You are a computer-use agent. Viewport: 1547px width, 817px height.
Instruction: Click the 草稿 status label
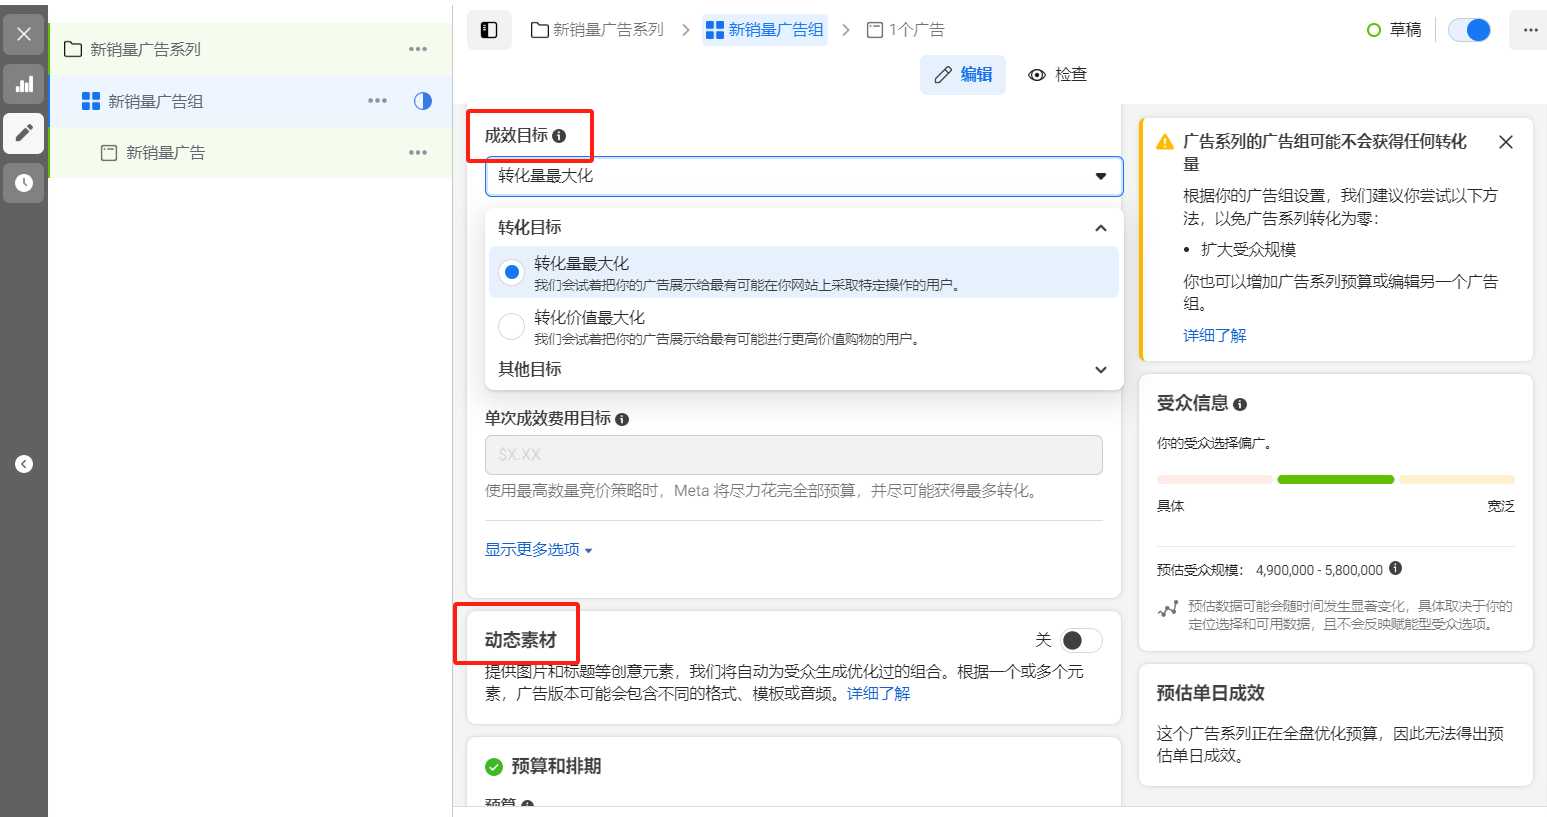coord(1405,30)
